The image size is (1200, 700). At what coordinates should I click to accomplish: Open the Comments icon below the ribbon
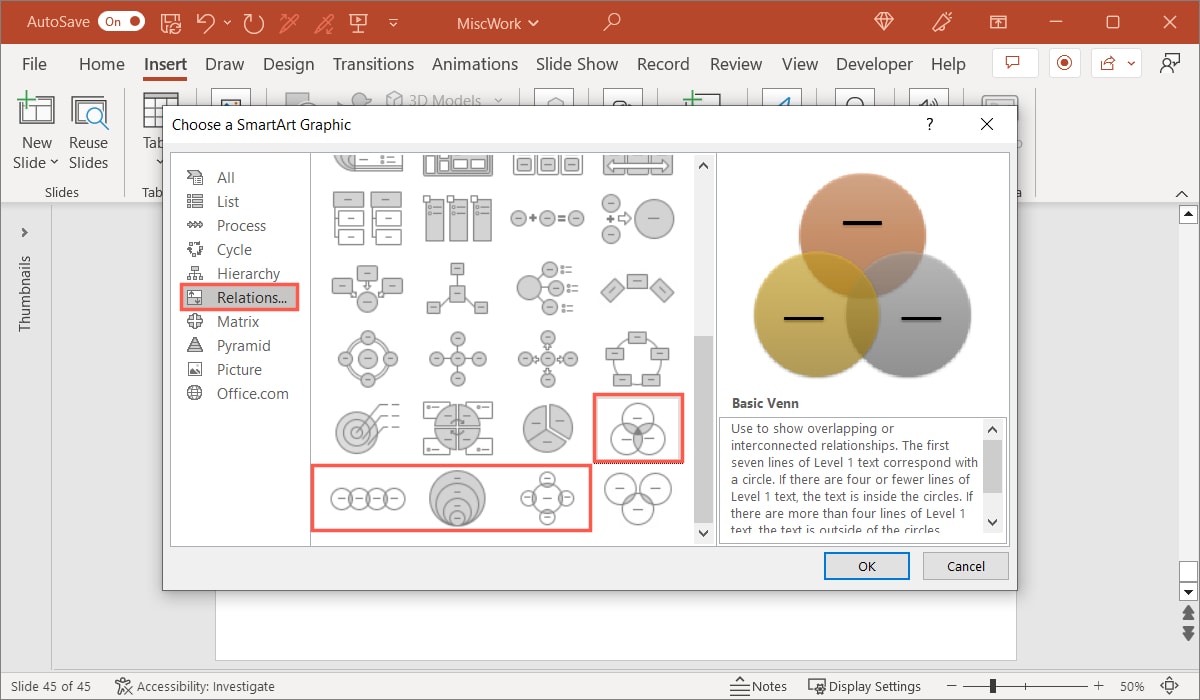click(1014, 62)
